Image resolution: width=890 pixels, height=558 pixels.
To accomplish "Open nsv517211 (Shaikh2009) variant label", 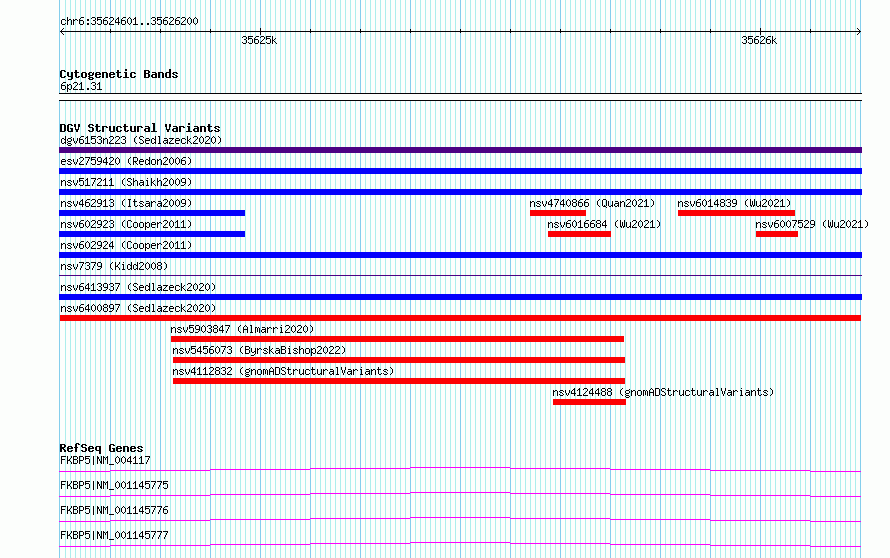I will point(126,182).
